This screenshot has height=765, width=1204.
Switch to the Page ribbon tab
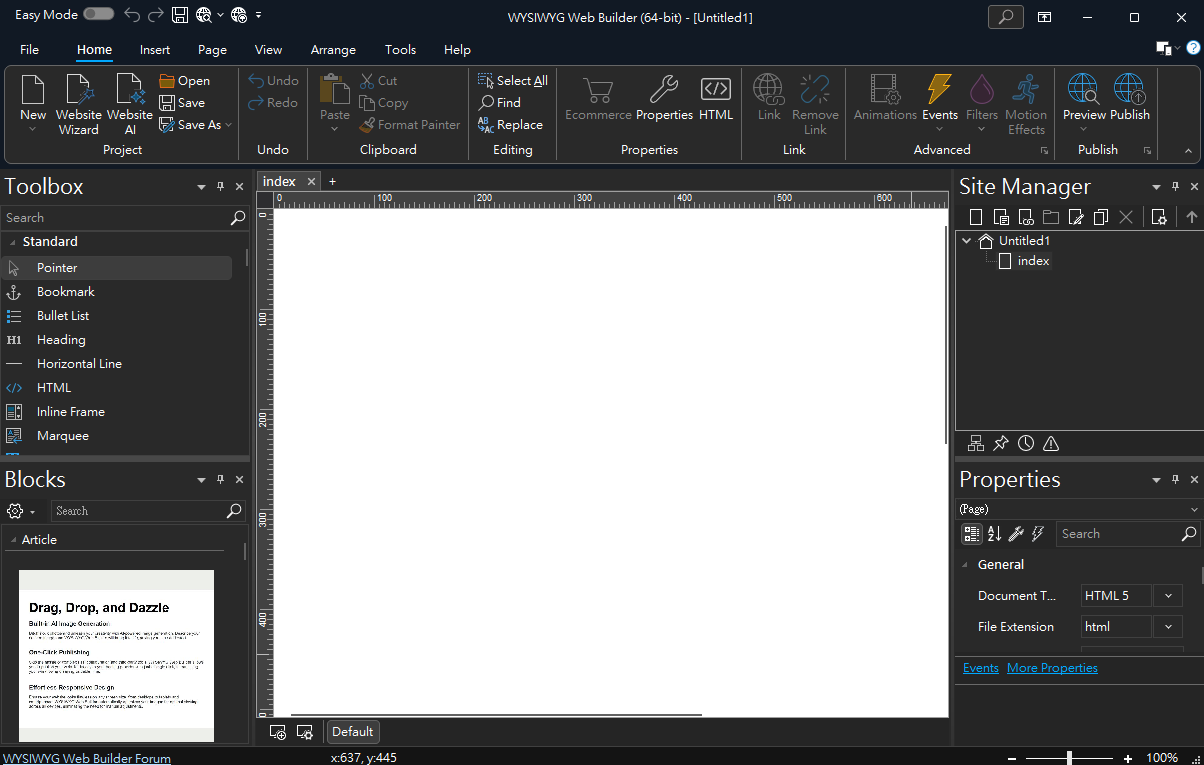[212, 50]
